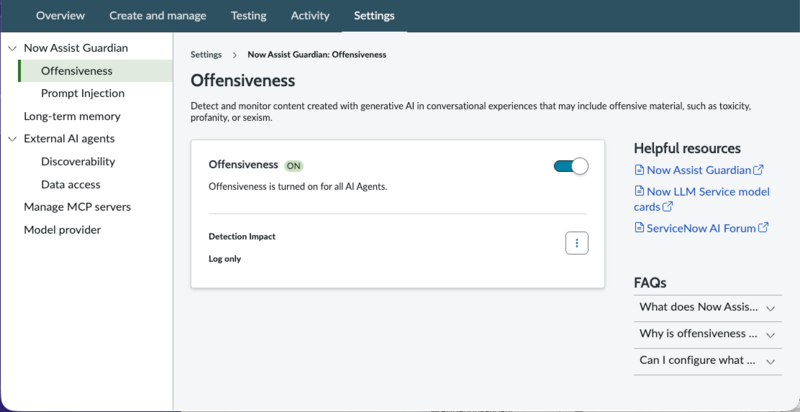Click external-link icon after ServiceNow AI Forum

[x=763, y=227]
